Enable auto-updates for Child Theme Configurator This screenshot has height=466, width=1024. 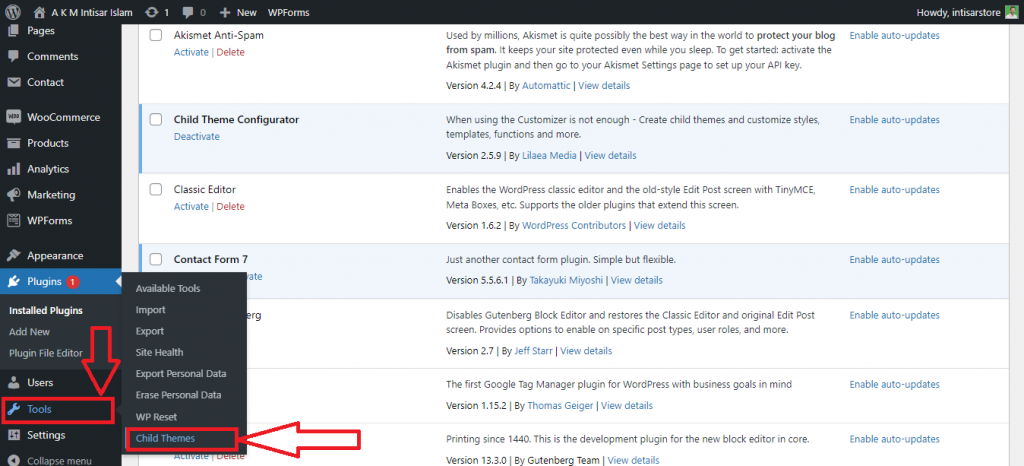pos(894,119)
